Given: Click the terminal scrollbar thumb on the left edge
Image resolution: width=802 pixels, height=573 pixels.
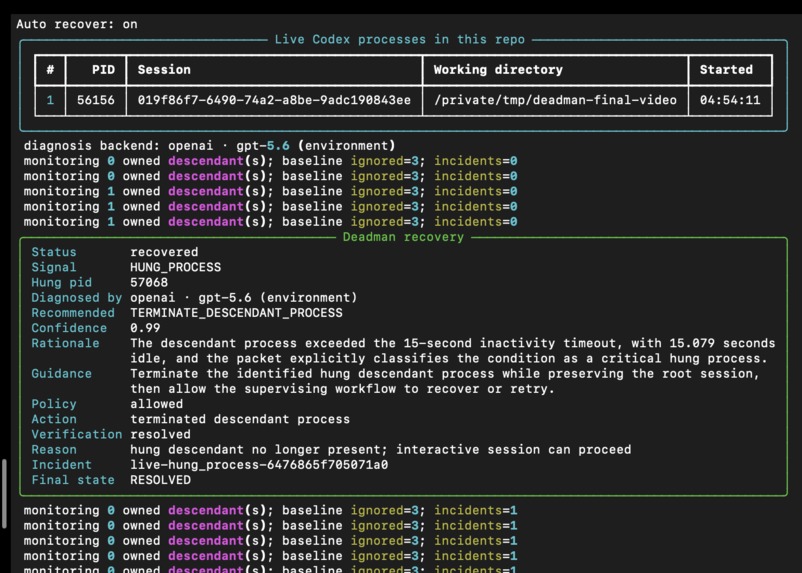Looking at the screenshot, I should coord(5,494).
